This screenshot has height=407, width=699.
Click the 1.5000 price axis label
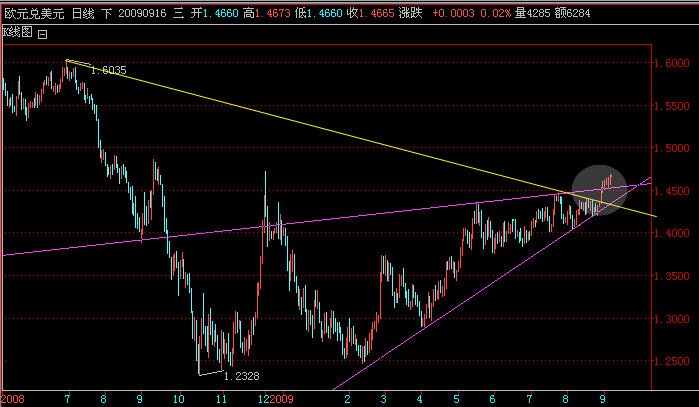pyautogui.click(x=671, y=148)
